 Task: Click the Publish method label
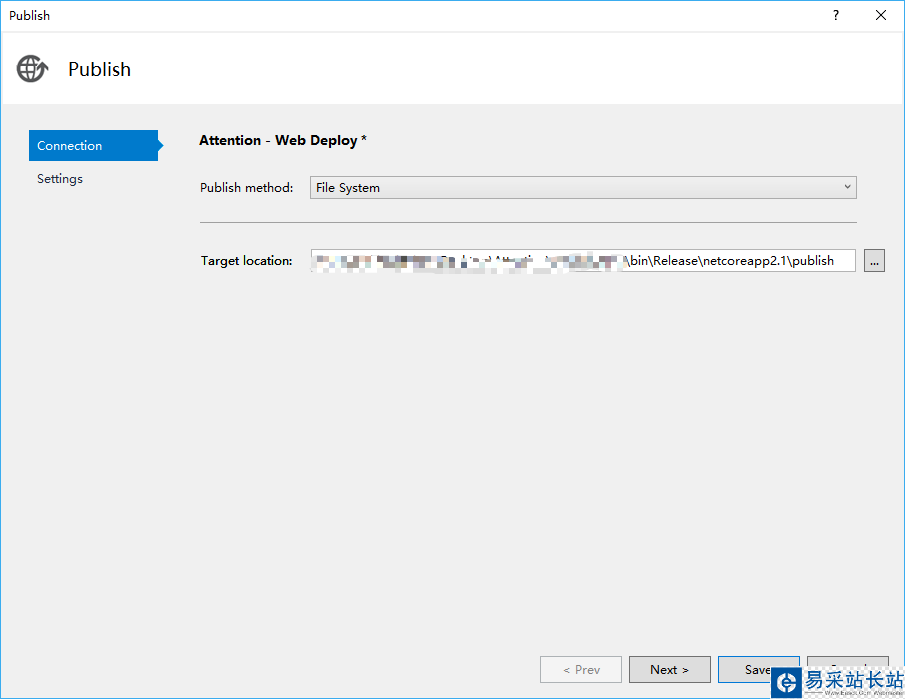click(247, 187)
